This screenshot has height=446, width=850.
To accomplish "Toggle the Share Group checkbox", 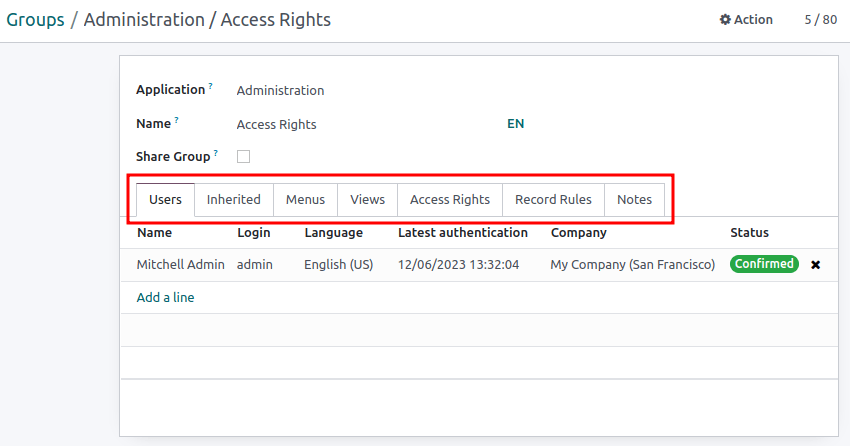I will (x=243, y=157).
